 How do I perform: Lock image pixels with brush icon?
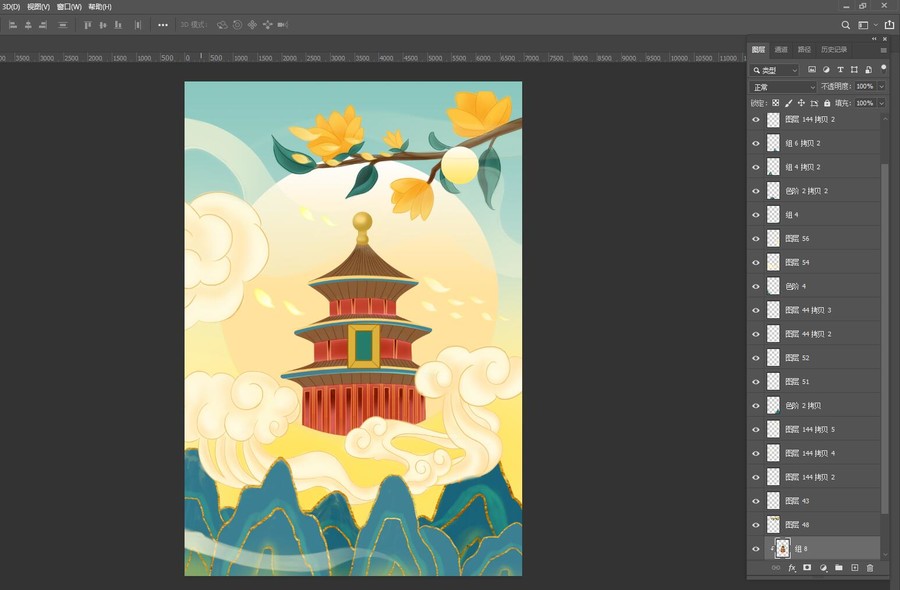(789, 103)
